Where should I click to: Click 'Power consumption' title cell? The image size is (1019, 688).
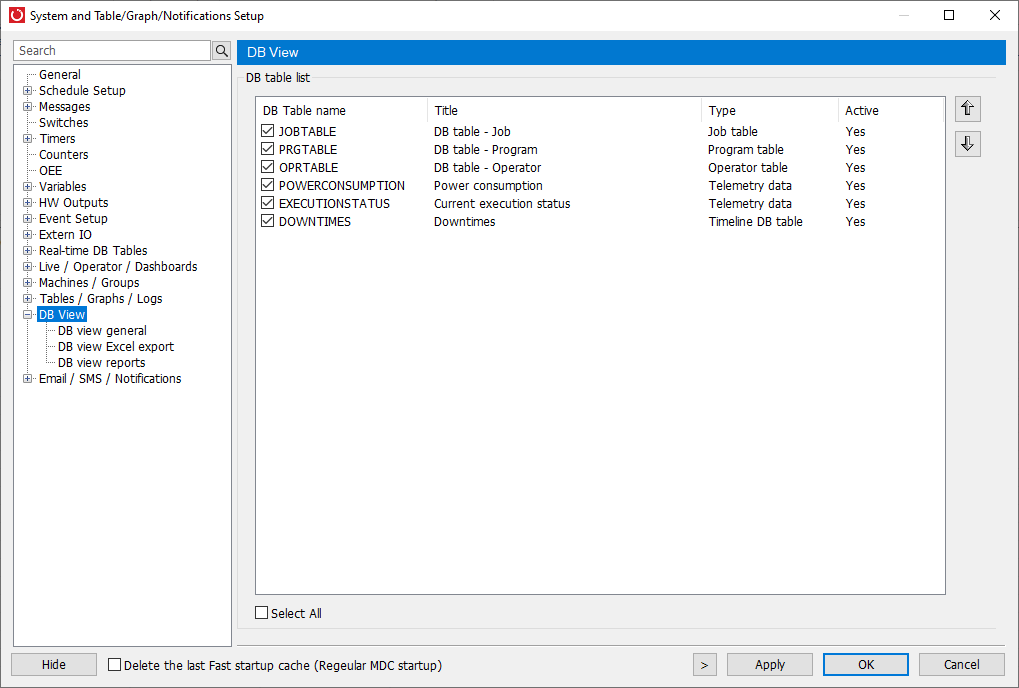[x=488, y=186]
